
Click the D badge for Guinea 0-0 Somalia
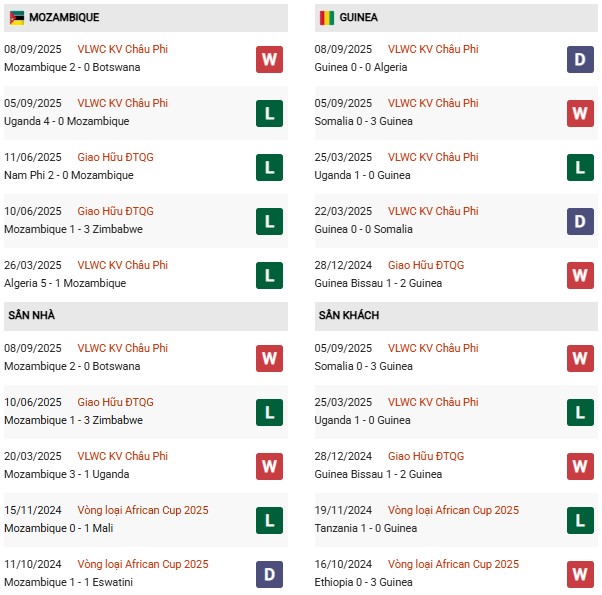(580, 221)
